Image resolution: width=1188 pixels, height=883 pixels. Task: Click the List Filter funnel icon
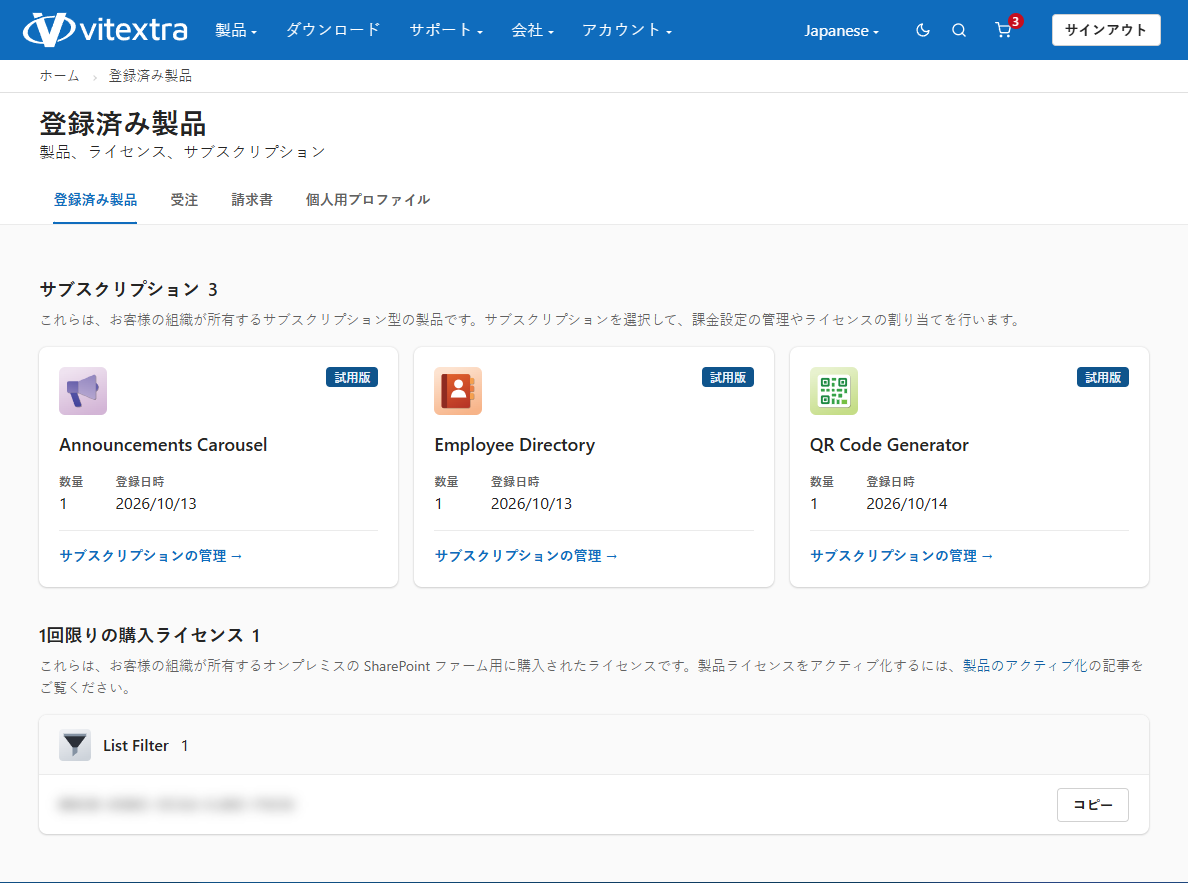coord(75,745)
